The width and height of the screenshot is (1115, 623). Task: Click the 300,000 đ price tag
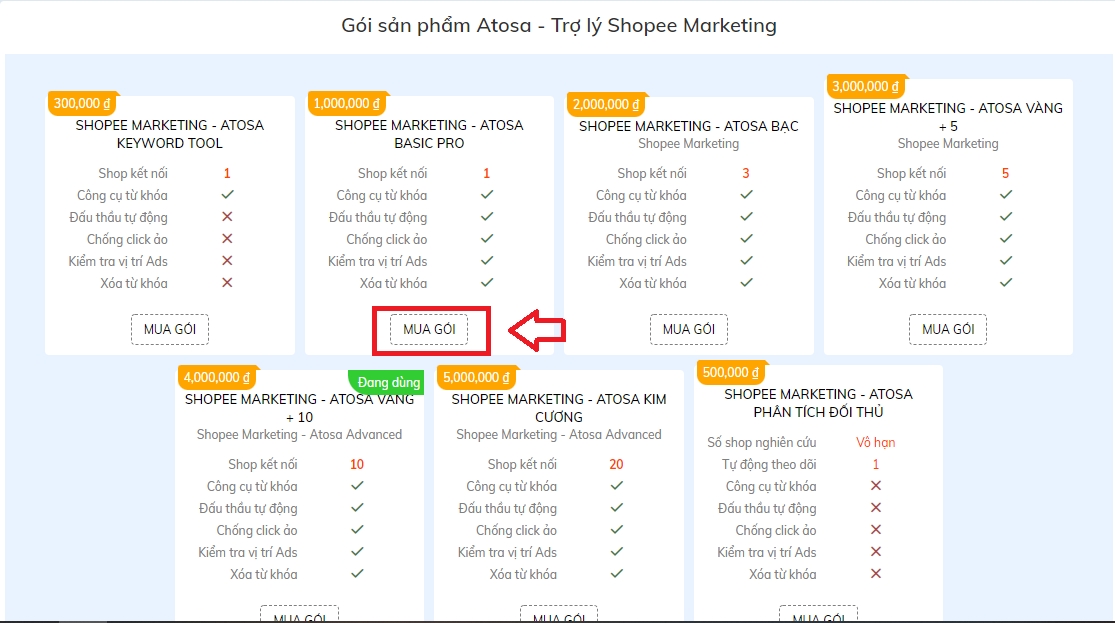tap(83, 103)
